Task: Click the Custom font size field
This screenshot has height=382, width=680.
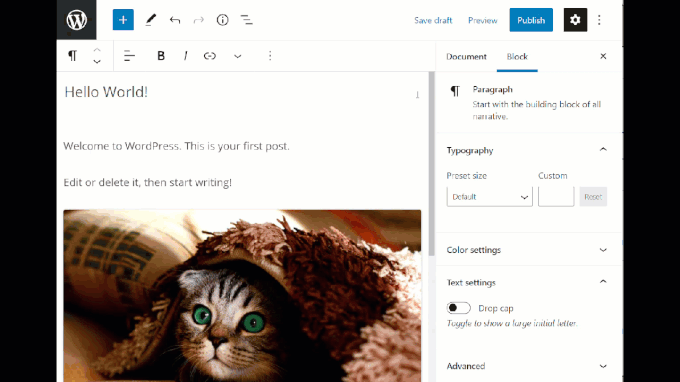Action: [556, 197]
